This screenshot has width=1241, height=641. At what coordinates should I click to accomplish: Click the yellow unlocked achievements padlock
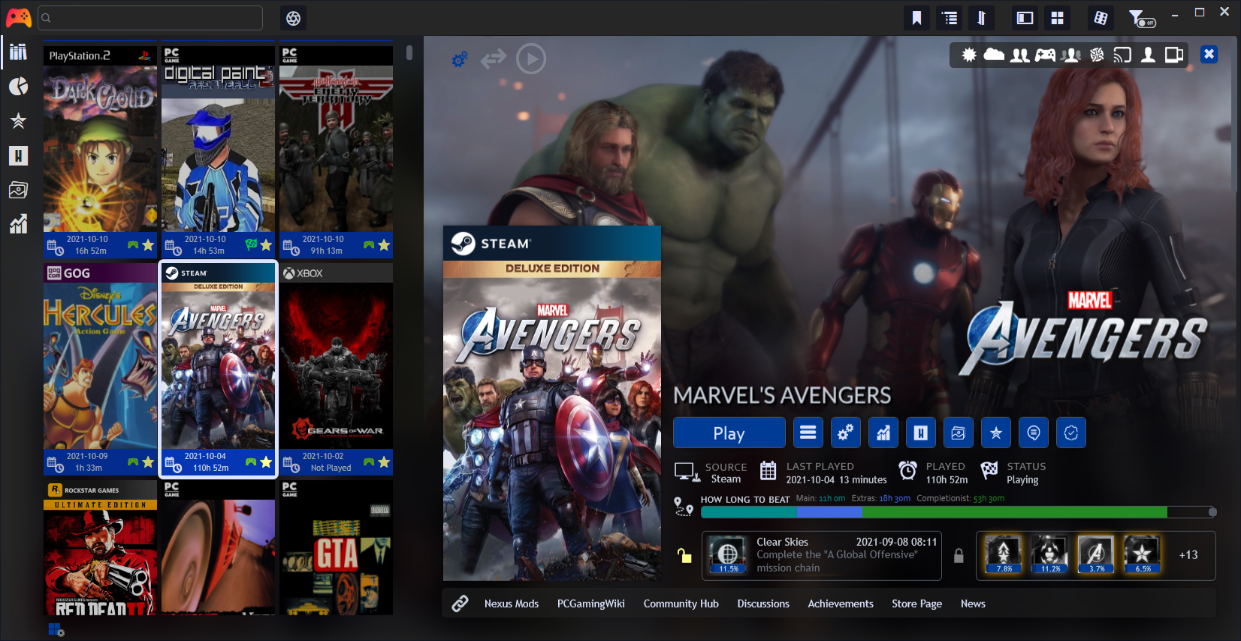(685, 556)
